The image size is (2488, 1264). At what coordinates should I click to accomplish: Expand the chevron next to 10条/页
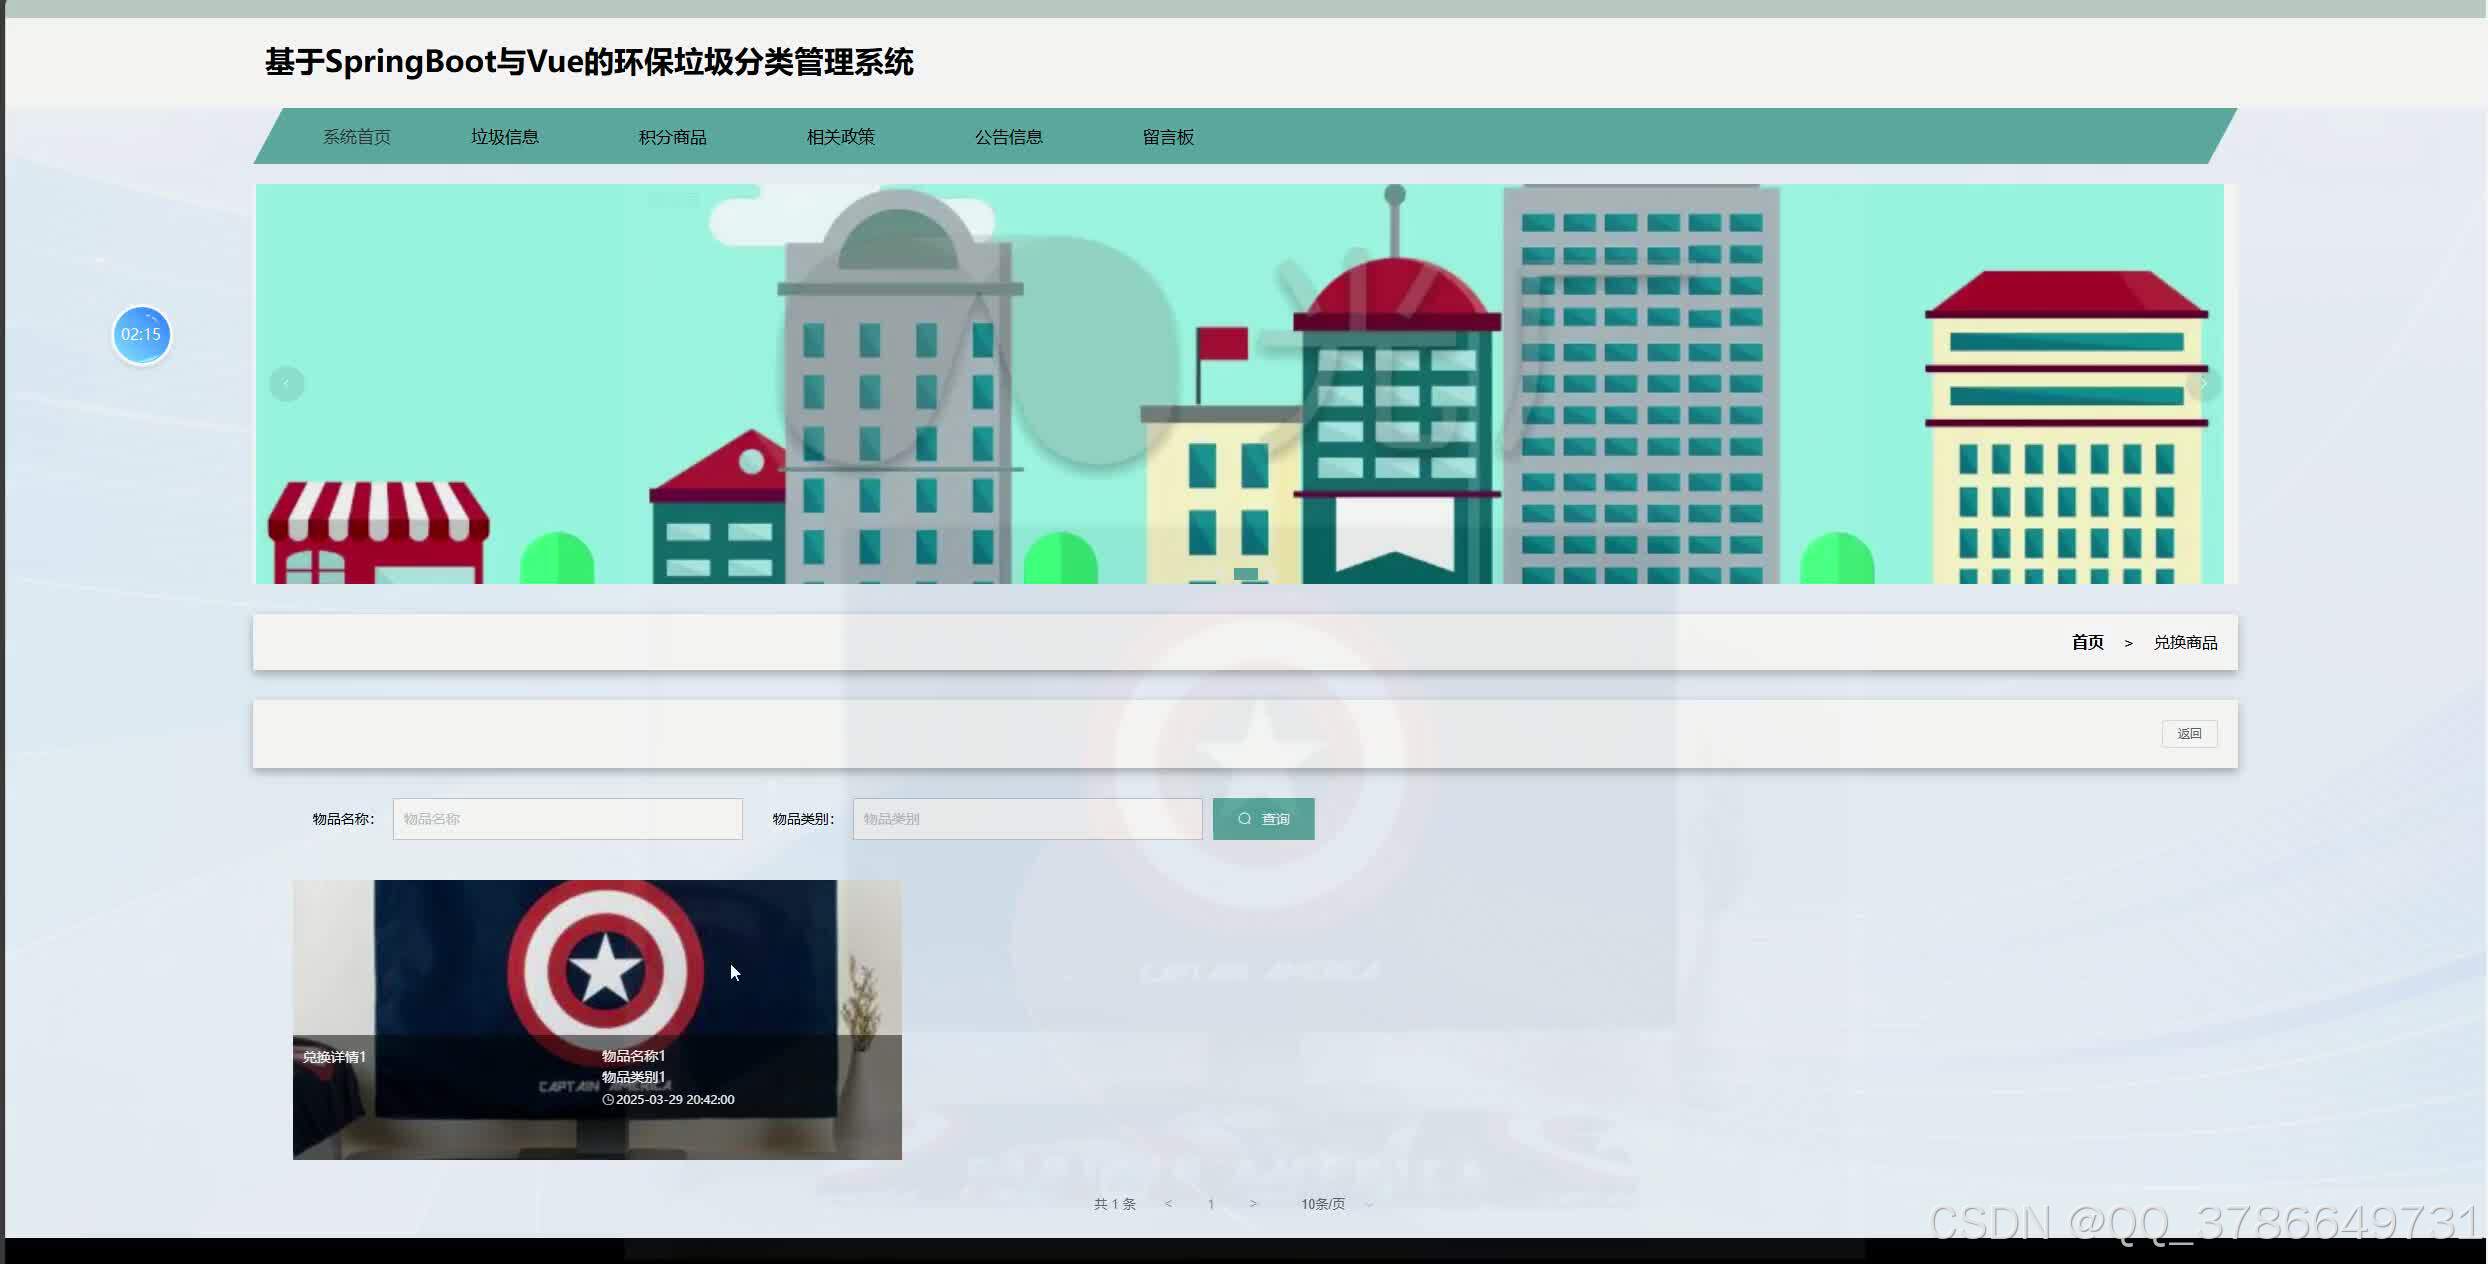[1370, 1205]
